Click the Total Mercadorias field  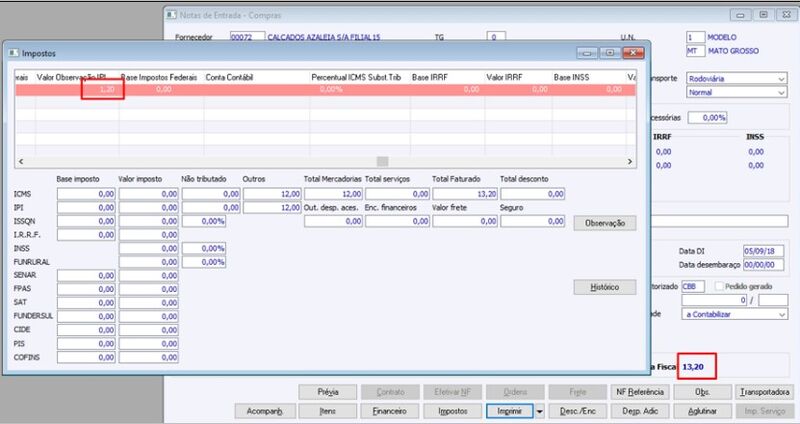334,194
